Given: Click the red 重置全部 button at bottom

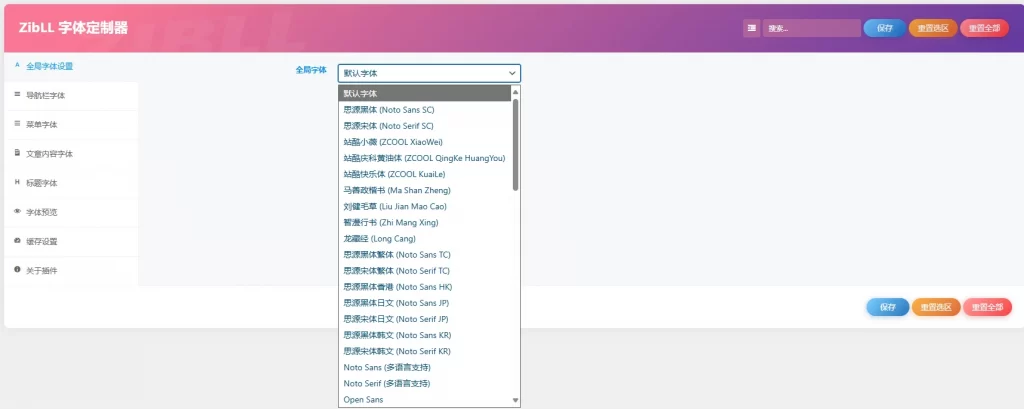Looking at the screenshot, I should point(987,307).
